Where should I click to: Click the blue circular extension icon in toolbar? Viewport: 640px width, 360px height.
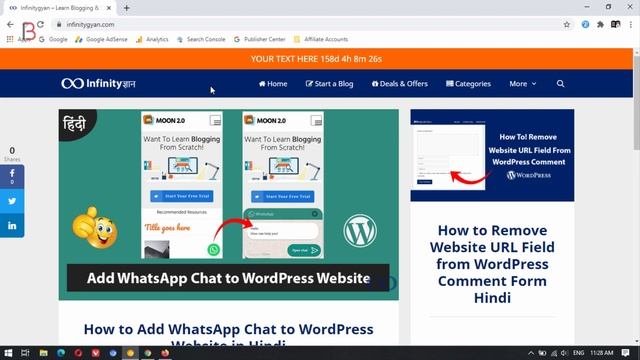(x=585, y=24)
